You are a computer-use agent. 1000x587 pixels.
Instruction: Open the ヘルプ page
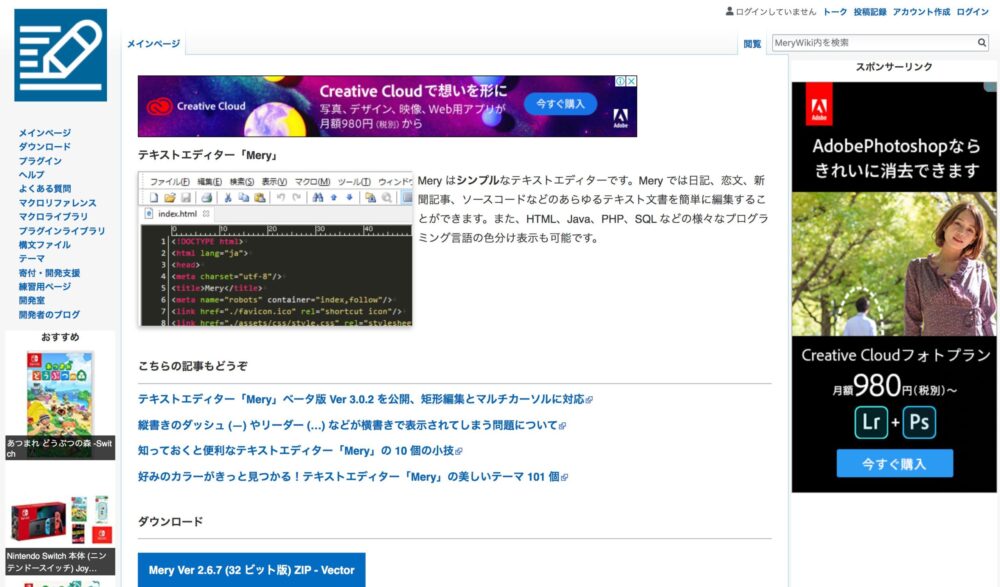(31, 175)
